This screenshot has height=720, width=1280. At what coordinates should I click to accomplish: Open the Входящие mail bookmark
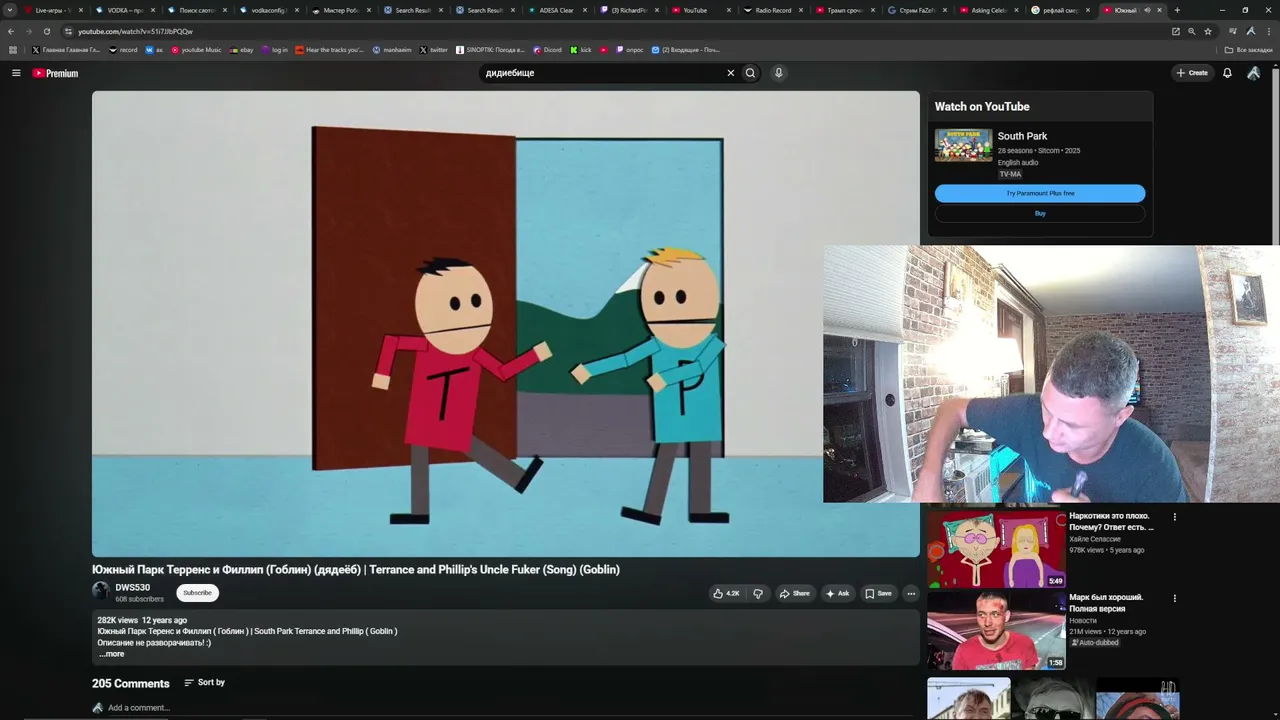click(x=685, y=50)
